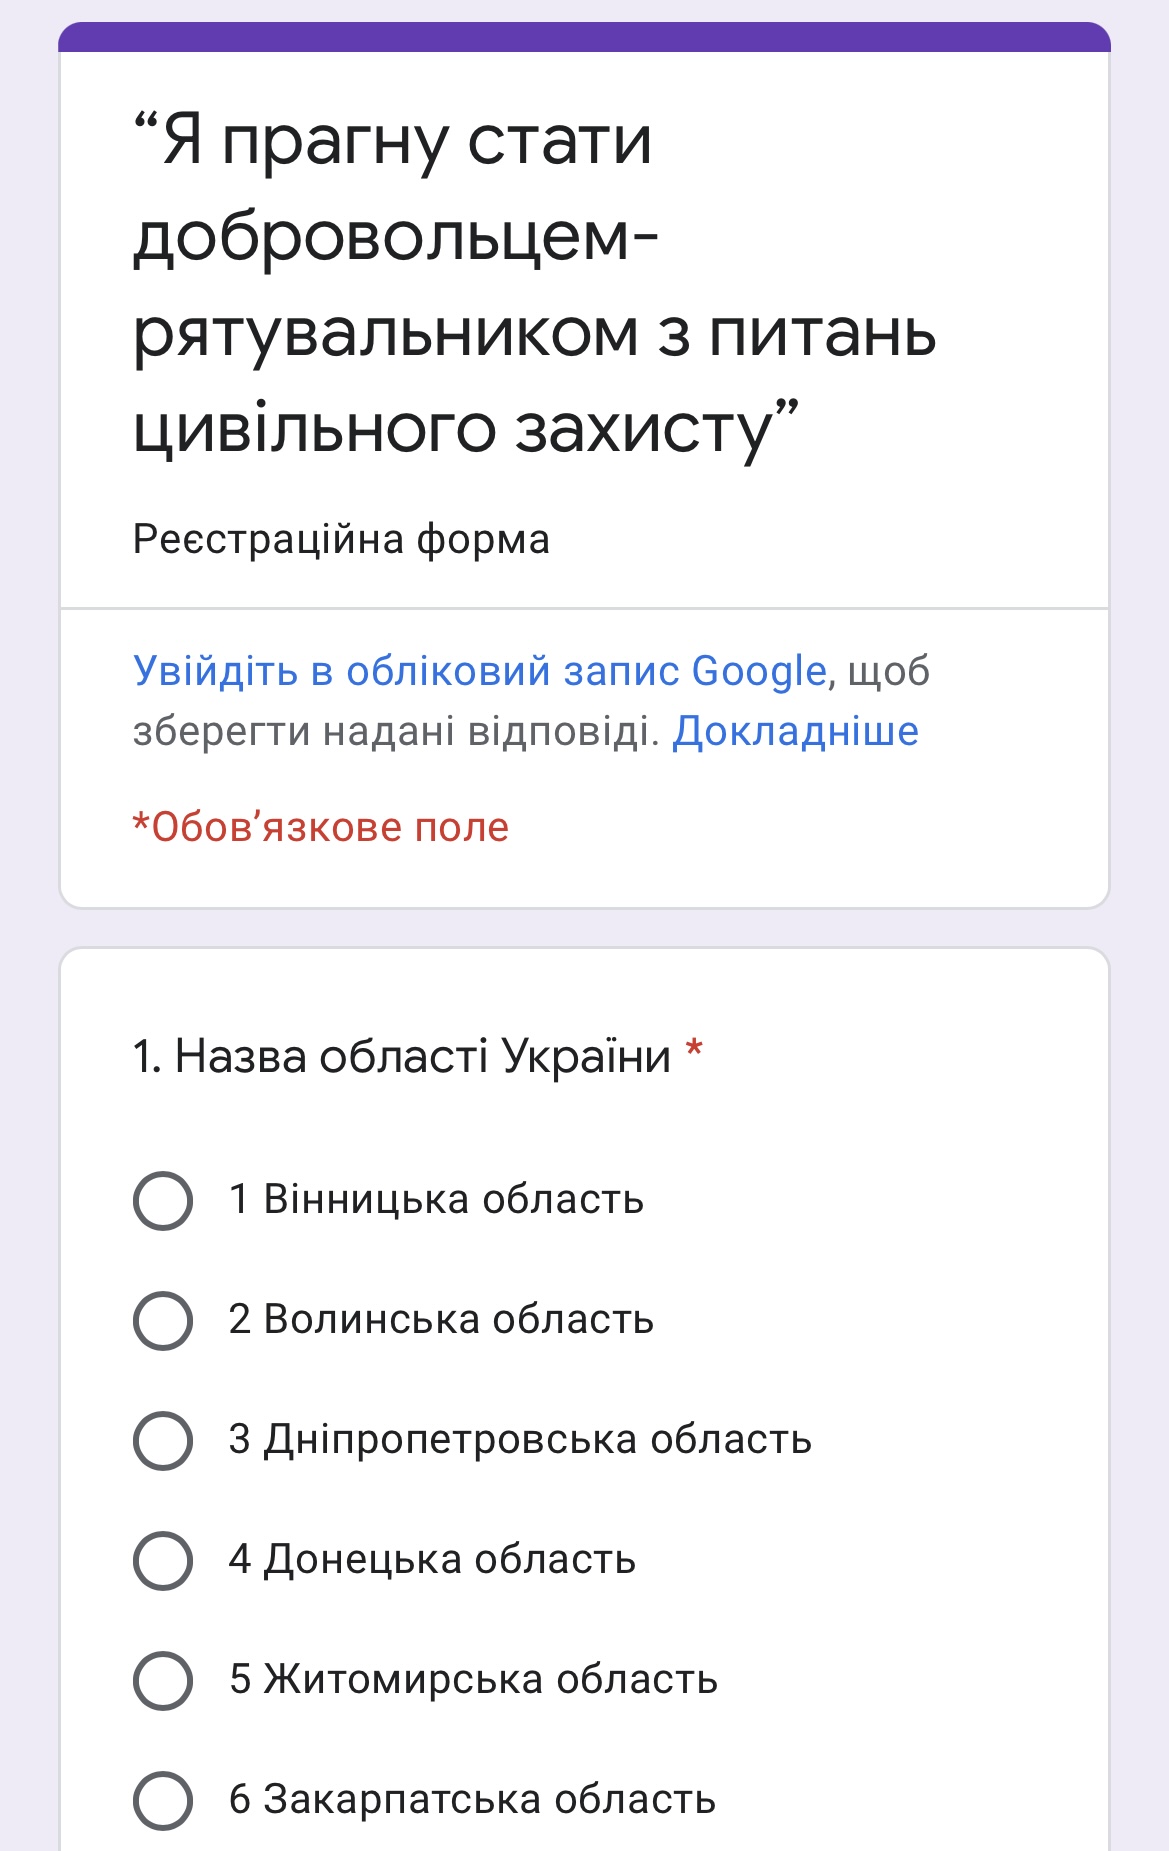Viewport: 1169px width, 1851px height.
Task: Click the 'Реєстраційна форма' subtitle
Action: pos(341,539)
